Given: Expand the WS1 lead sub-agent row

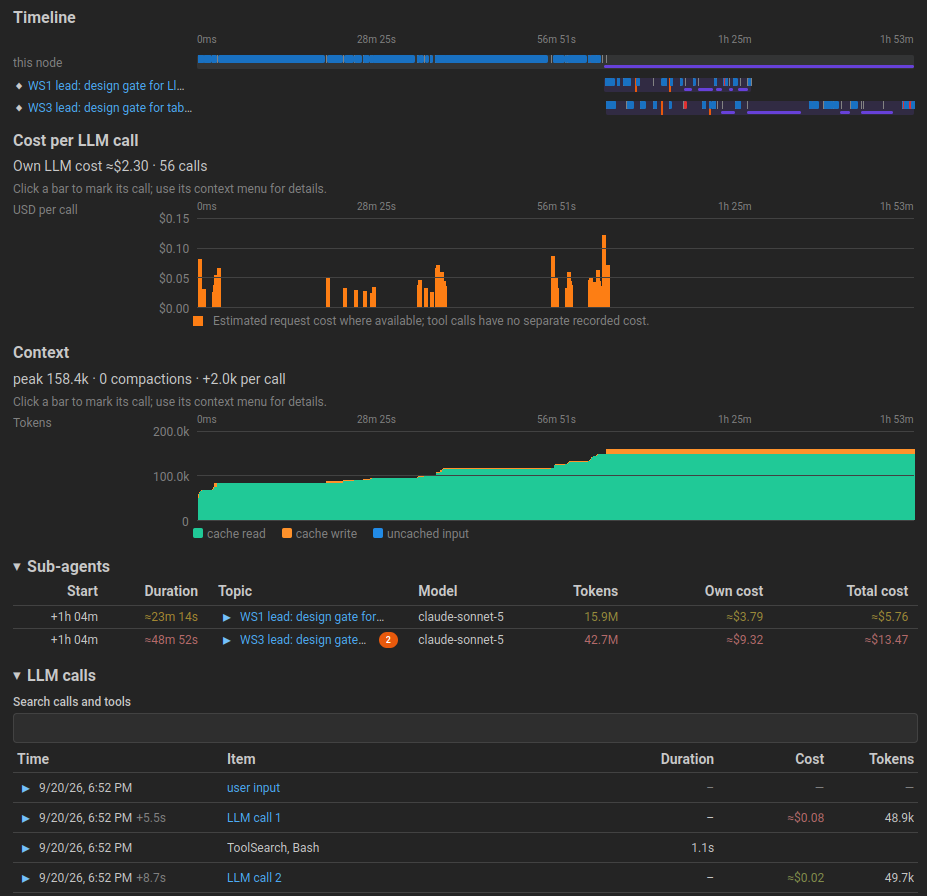Looking at the screenshot, I should point(226,617).
